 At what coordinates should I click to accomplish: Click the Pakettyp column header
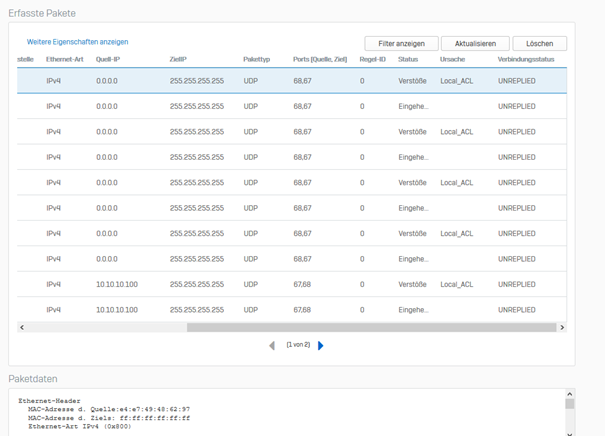pyautogui.click(x=257, y=59)
